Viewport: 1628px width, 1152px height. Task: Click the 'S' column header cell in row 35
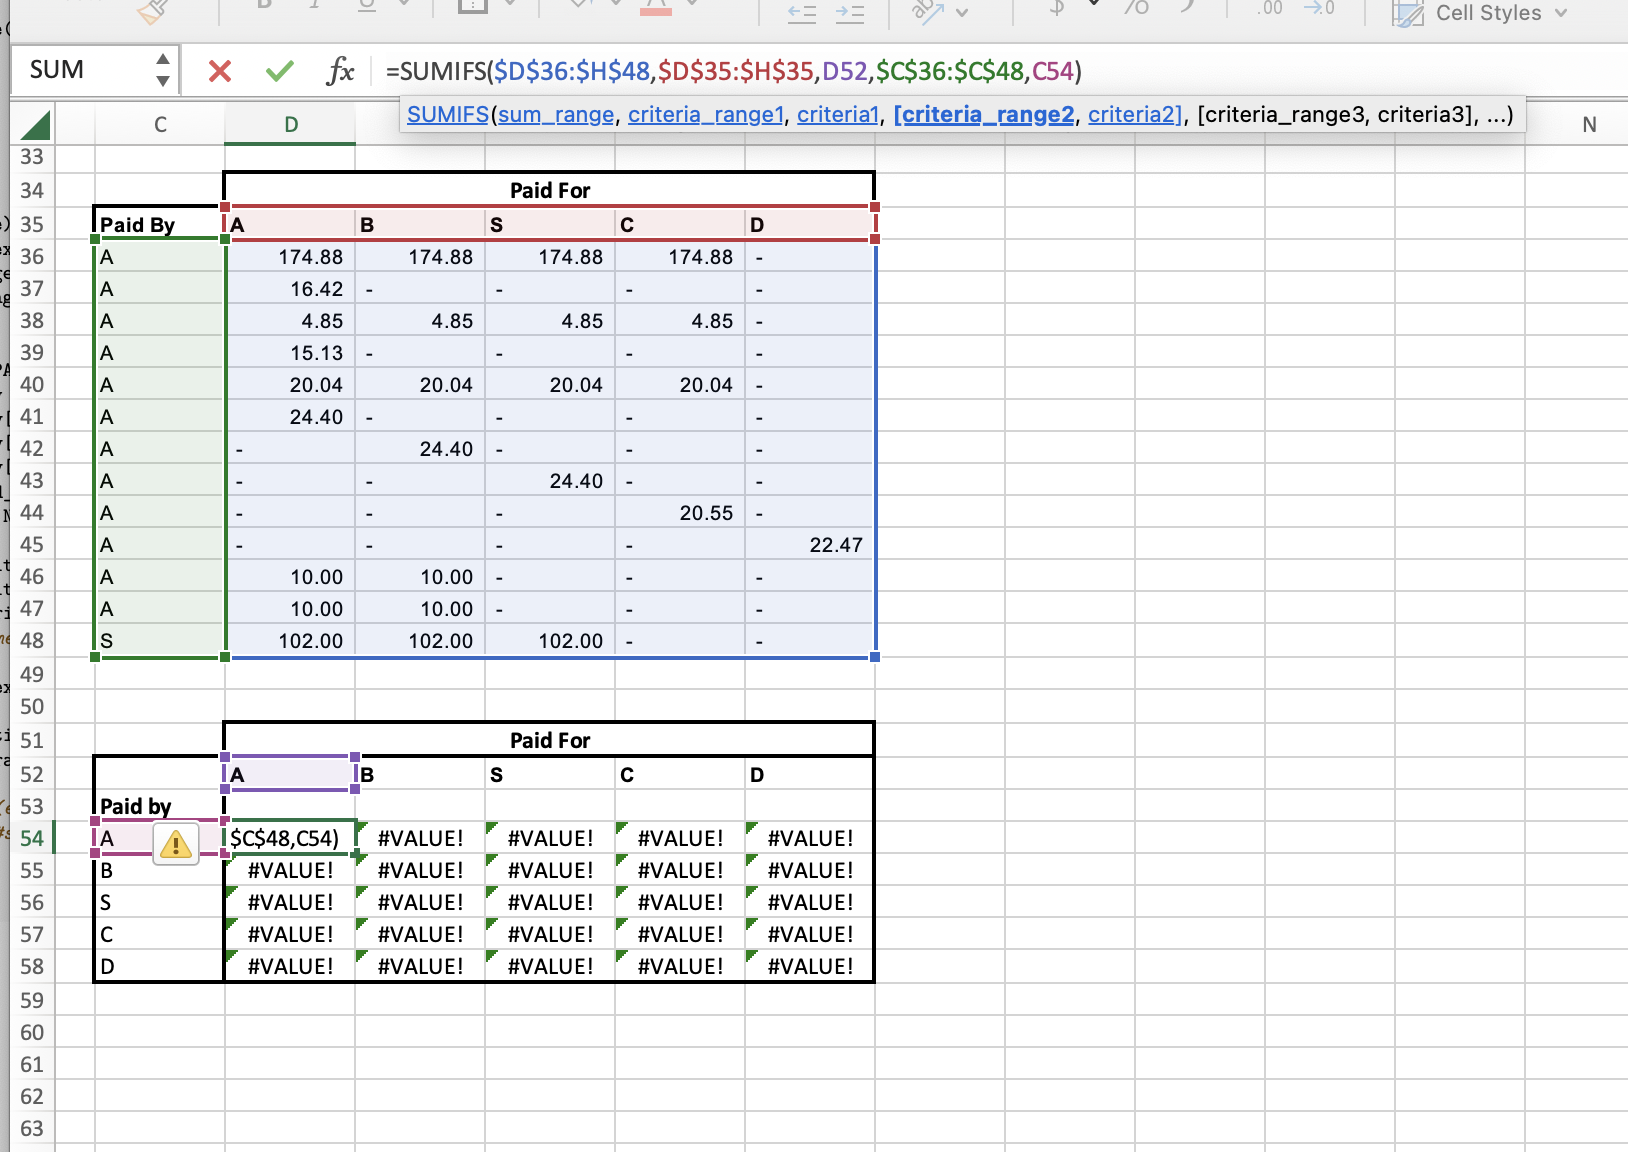pos(550,224)
